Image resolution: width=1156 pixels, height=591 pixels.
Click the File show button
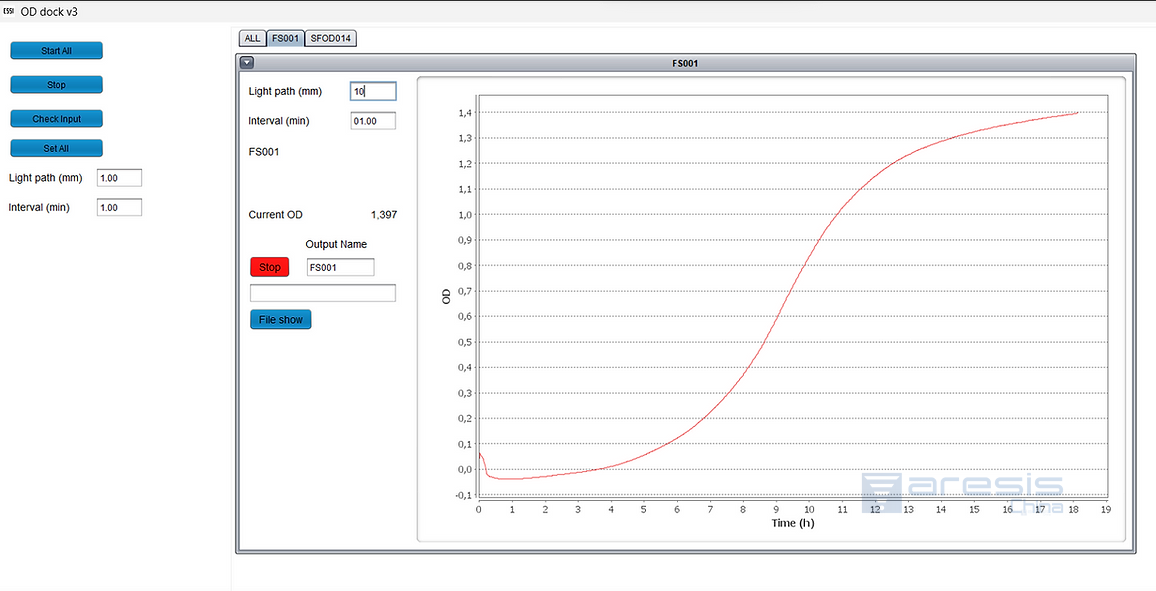click(x=281, y=320)
